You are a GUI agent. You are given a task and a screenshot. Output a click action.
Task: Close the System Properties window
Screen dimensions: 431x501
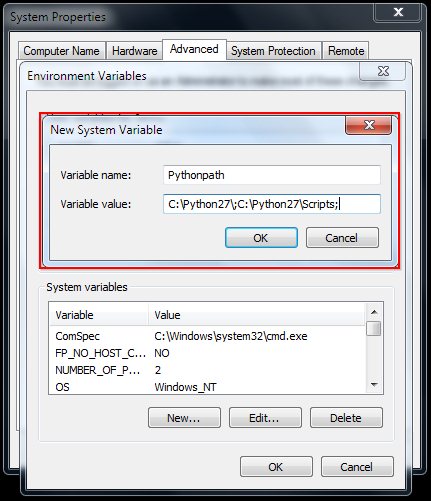[398, 13]
